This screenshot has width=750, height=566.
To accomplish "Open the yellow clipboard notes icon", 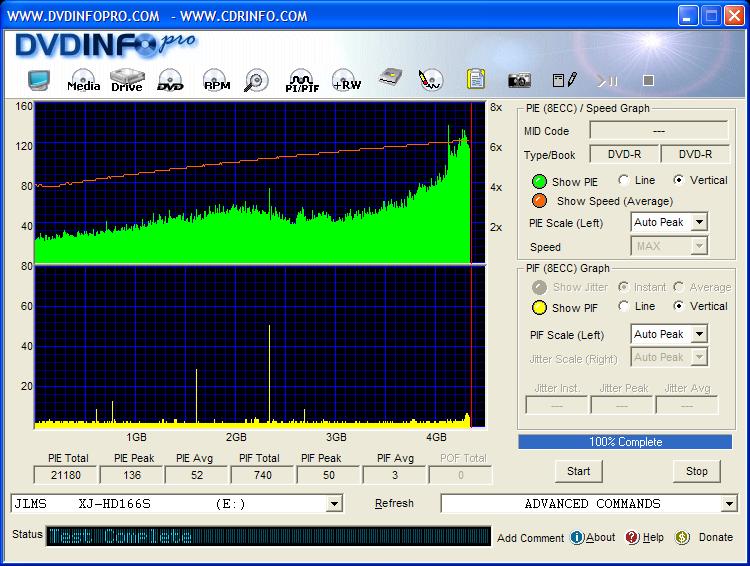I will (x=476, y=79).
